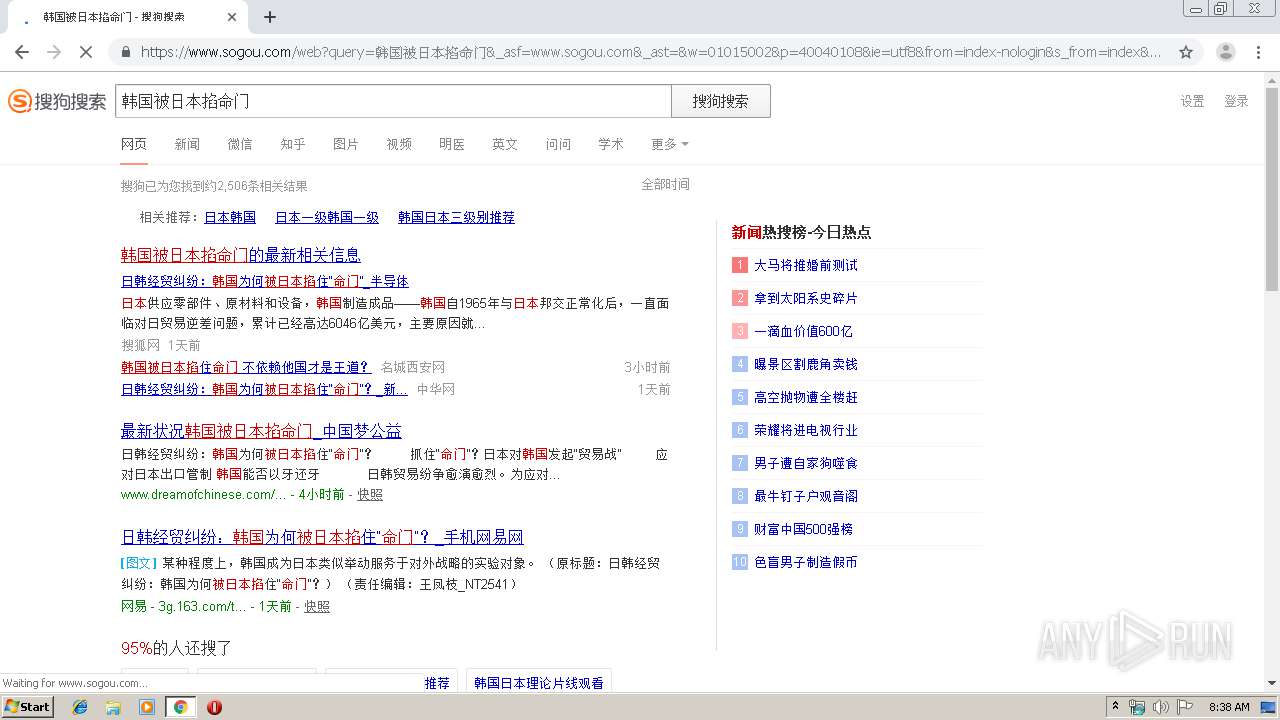Open the Action Center flag icon
Image resolution: width=1280 pixels, height=720 pixels.
point(1184,707)
